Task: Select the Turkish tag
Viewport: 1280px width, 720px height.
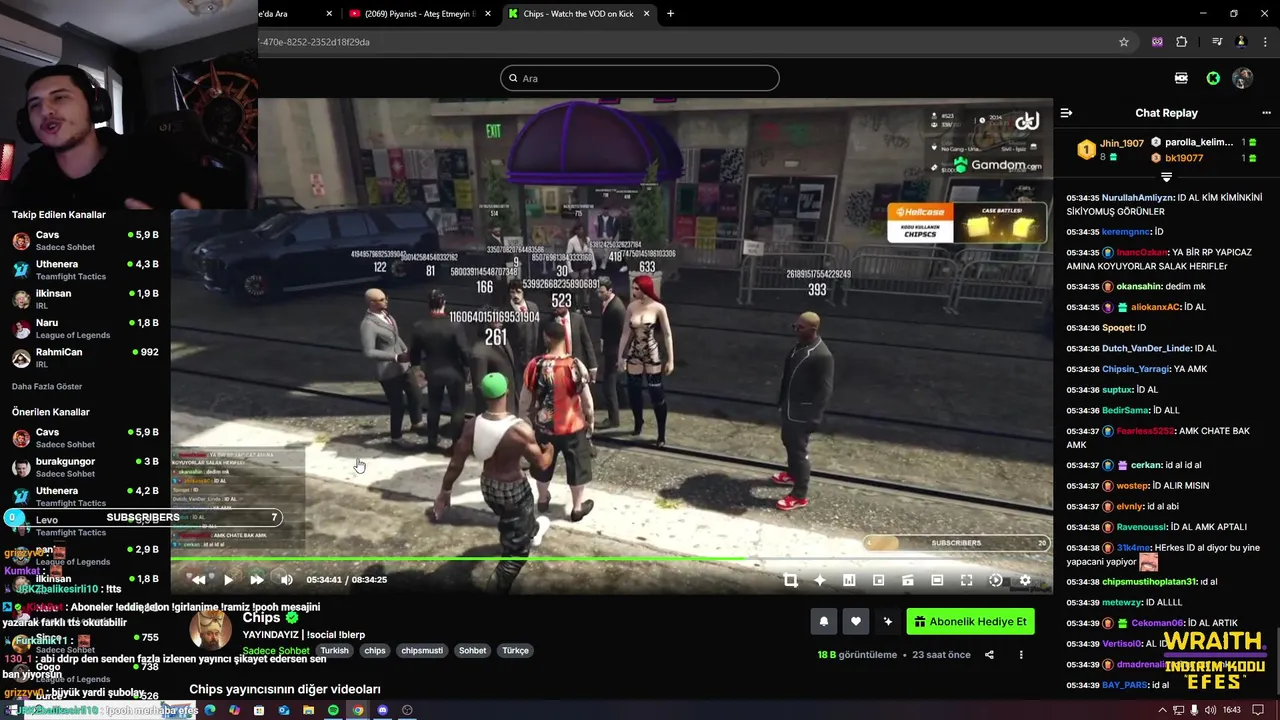Action: [x=334, y=650]
